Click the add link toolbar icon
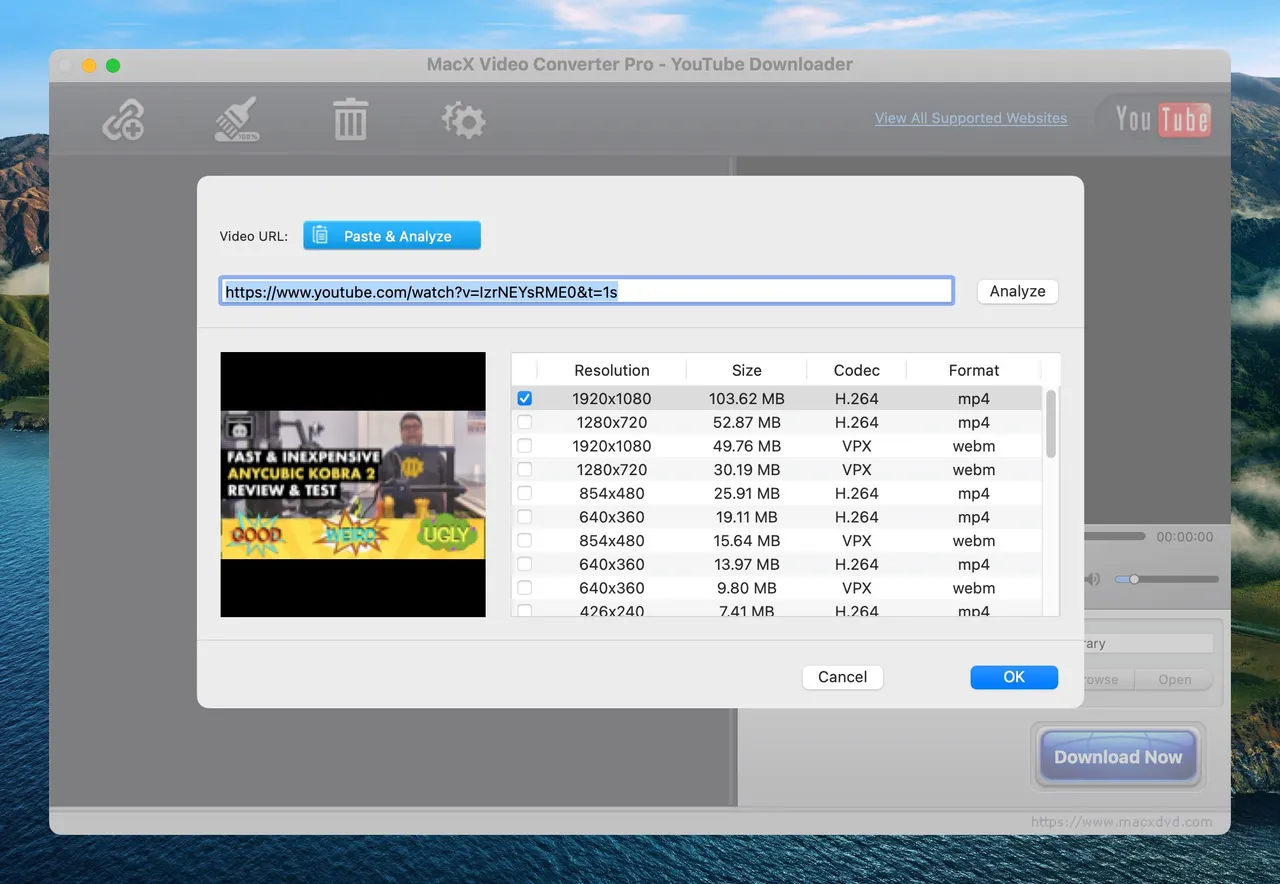Screen dimensions: 1280x884 click(x=123, y=120)
